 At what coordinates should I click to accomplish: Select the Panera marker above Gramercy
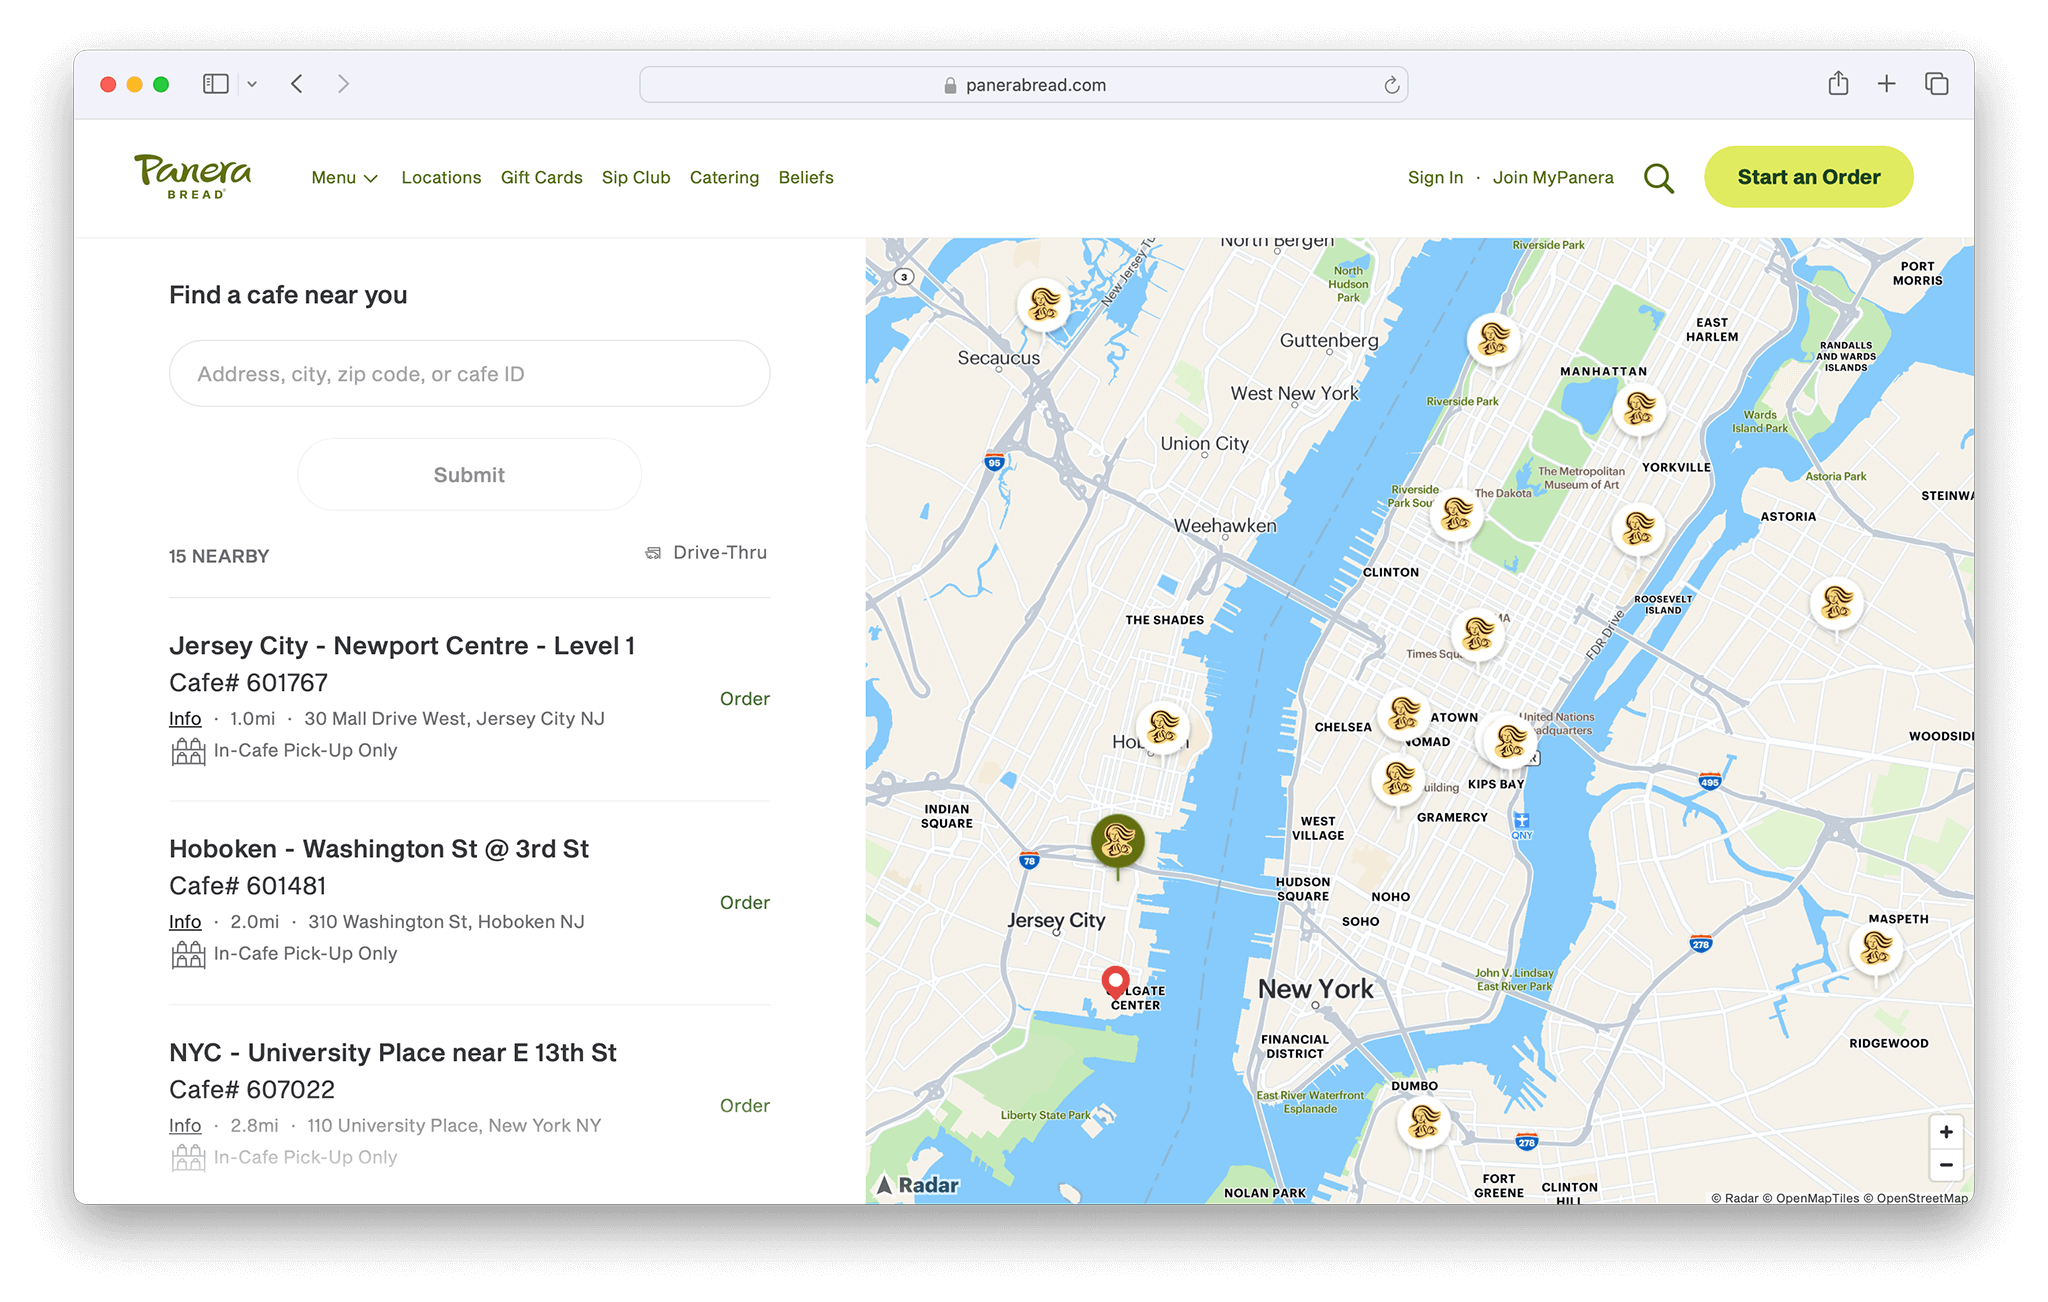(x=1398, y=779)
